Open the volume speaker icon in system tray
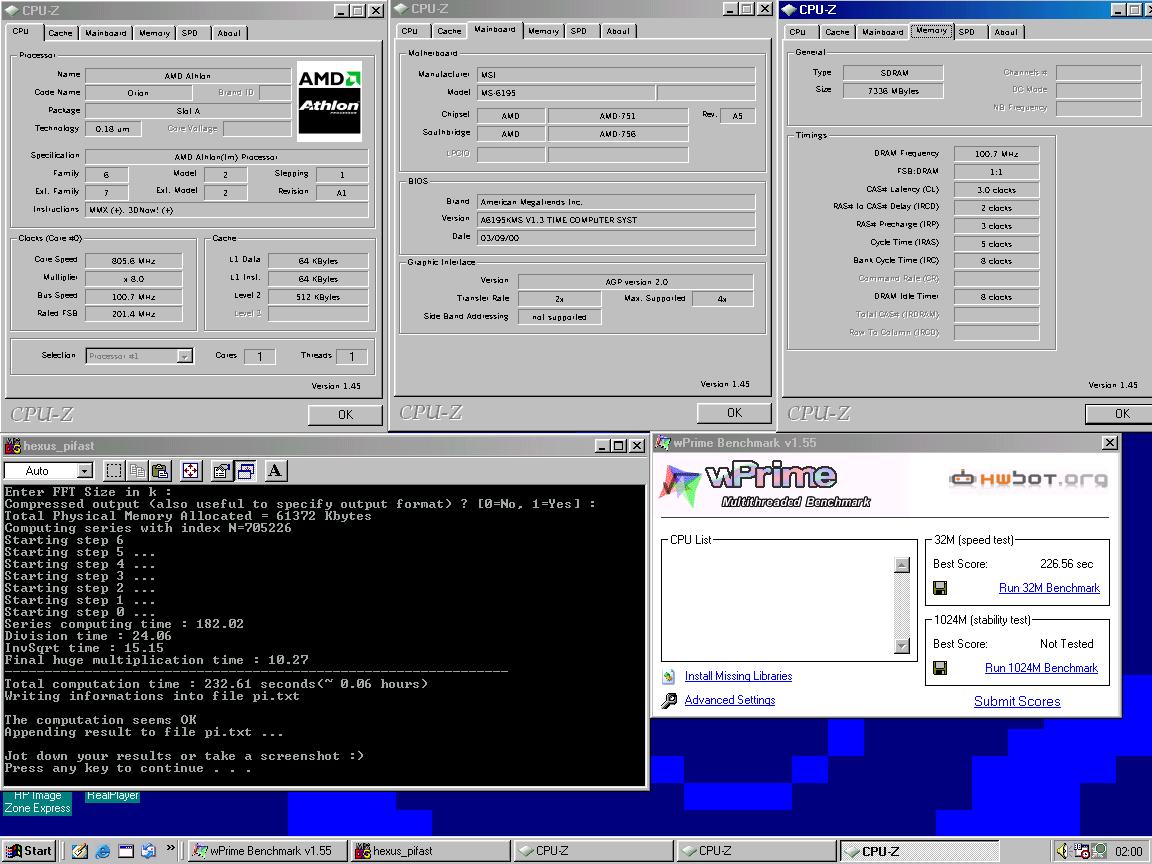This screenshot has height=864, width=1152. coord(1062,851)
